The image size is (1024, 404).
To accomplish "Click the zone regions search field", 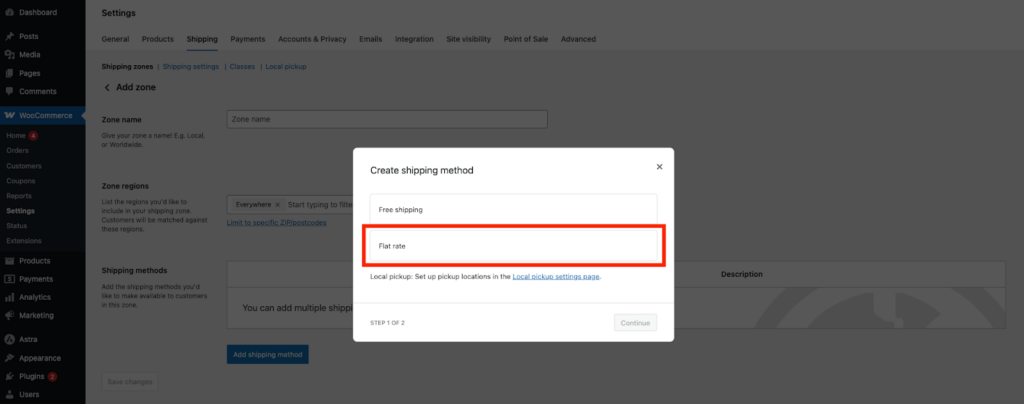I will tap(320, 205).
